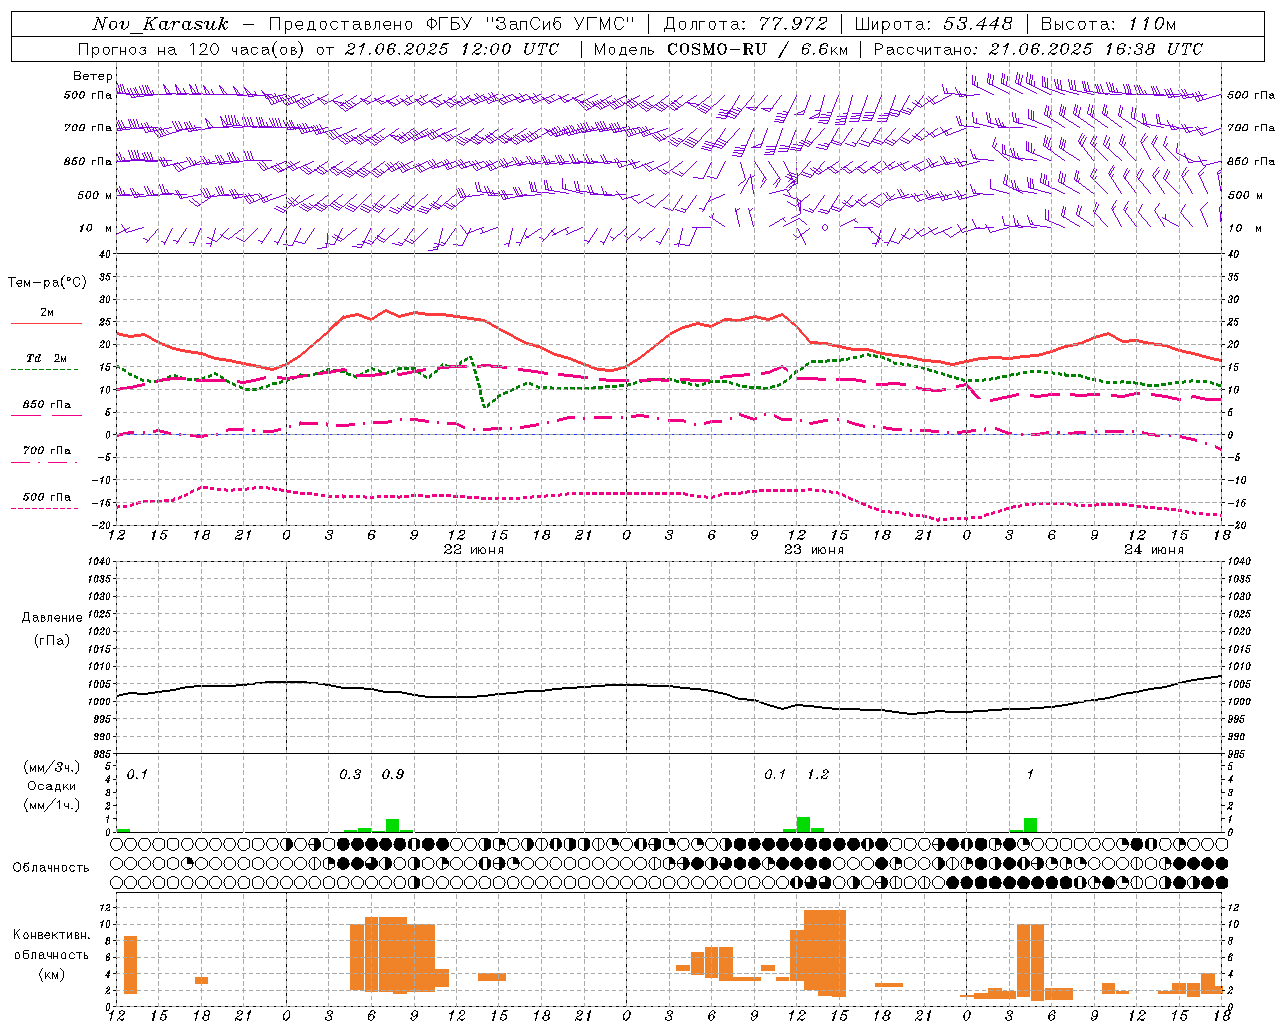Image resolution: width=1280 pixels, height=1024 pixels.
Task: Click the Ветер section label
Action: 93,76
